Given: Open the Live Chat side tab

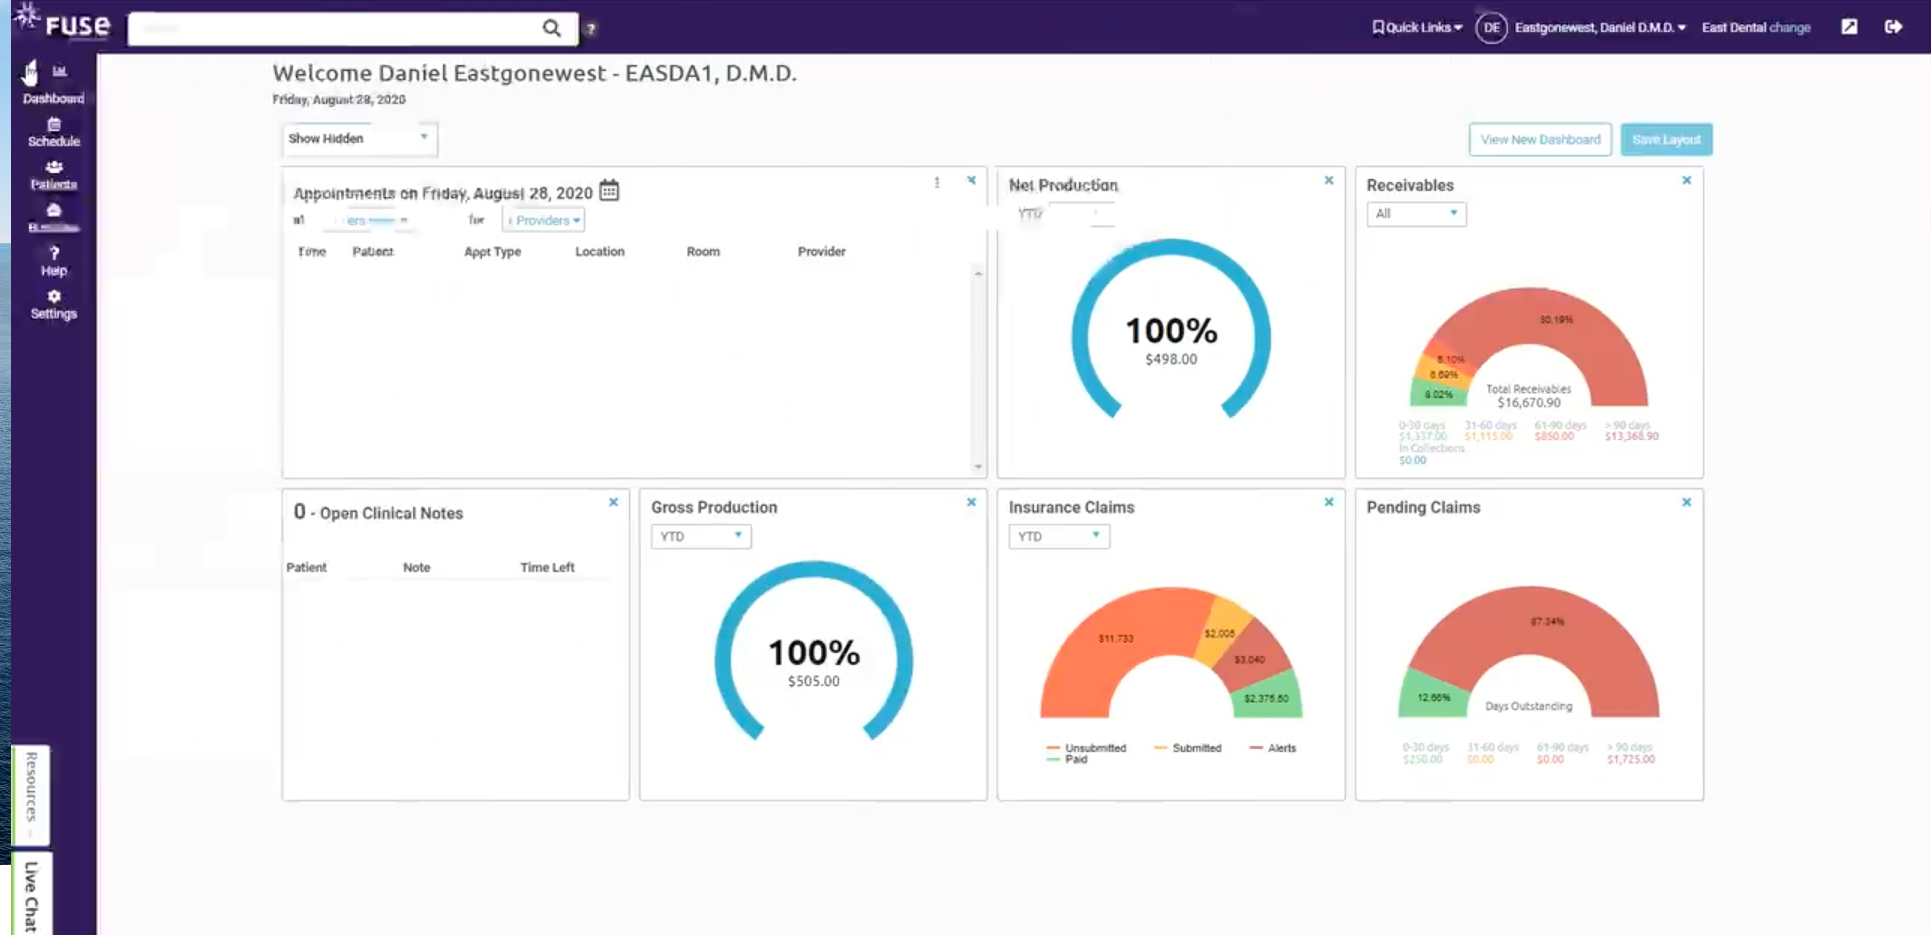Looking at the screenshot, I should [x=32, y=895].
